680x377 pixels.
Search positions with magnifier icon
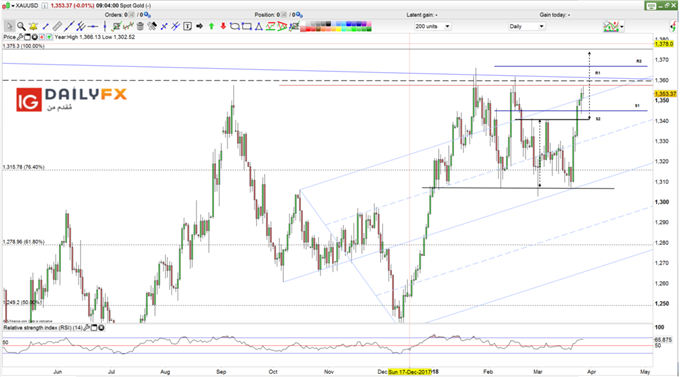(299, 15)
